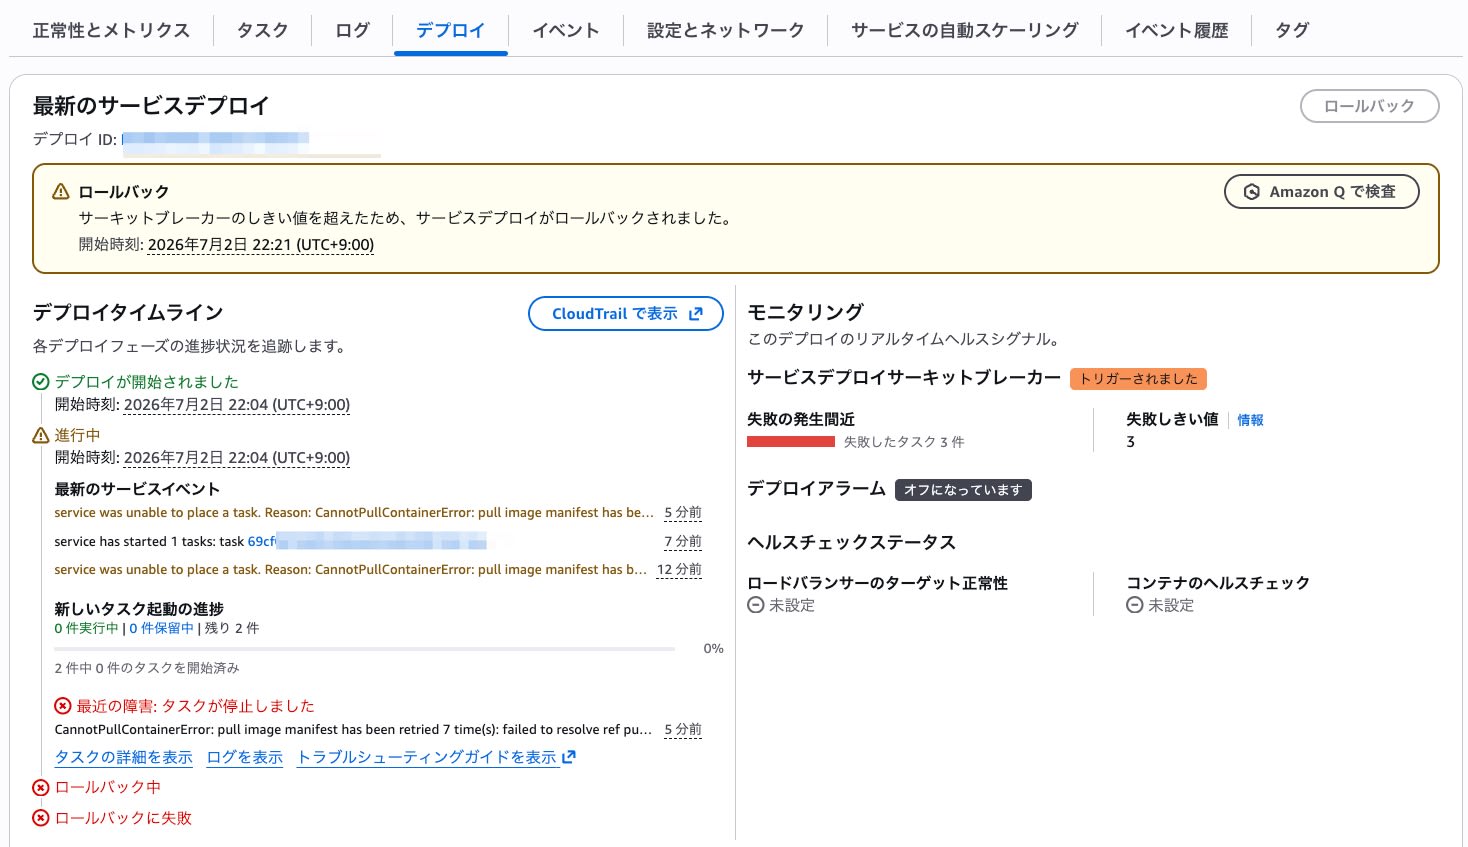Click the ロールバック中 red error icon
The width and height of the screenshot is (1468, 847).
pos(41,787)
